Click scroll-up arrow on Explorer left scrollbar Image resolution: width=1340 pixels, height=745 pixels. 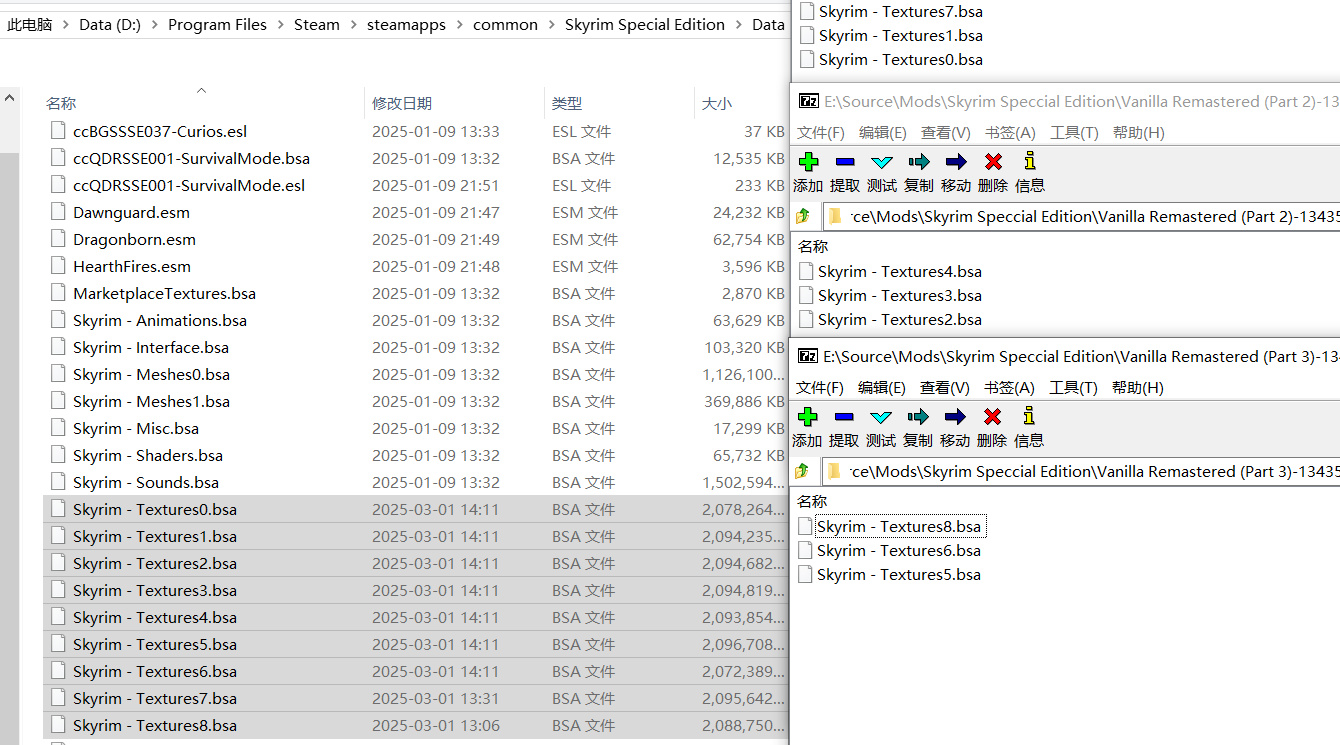coord(9,98)
